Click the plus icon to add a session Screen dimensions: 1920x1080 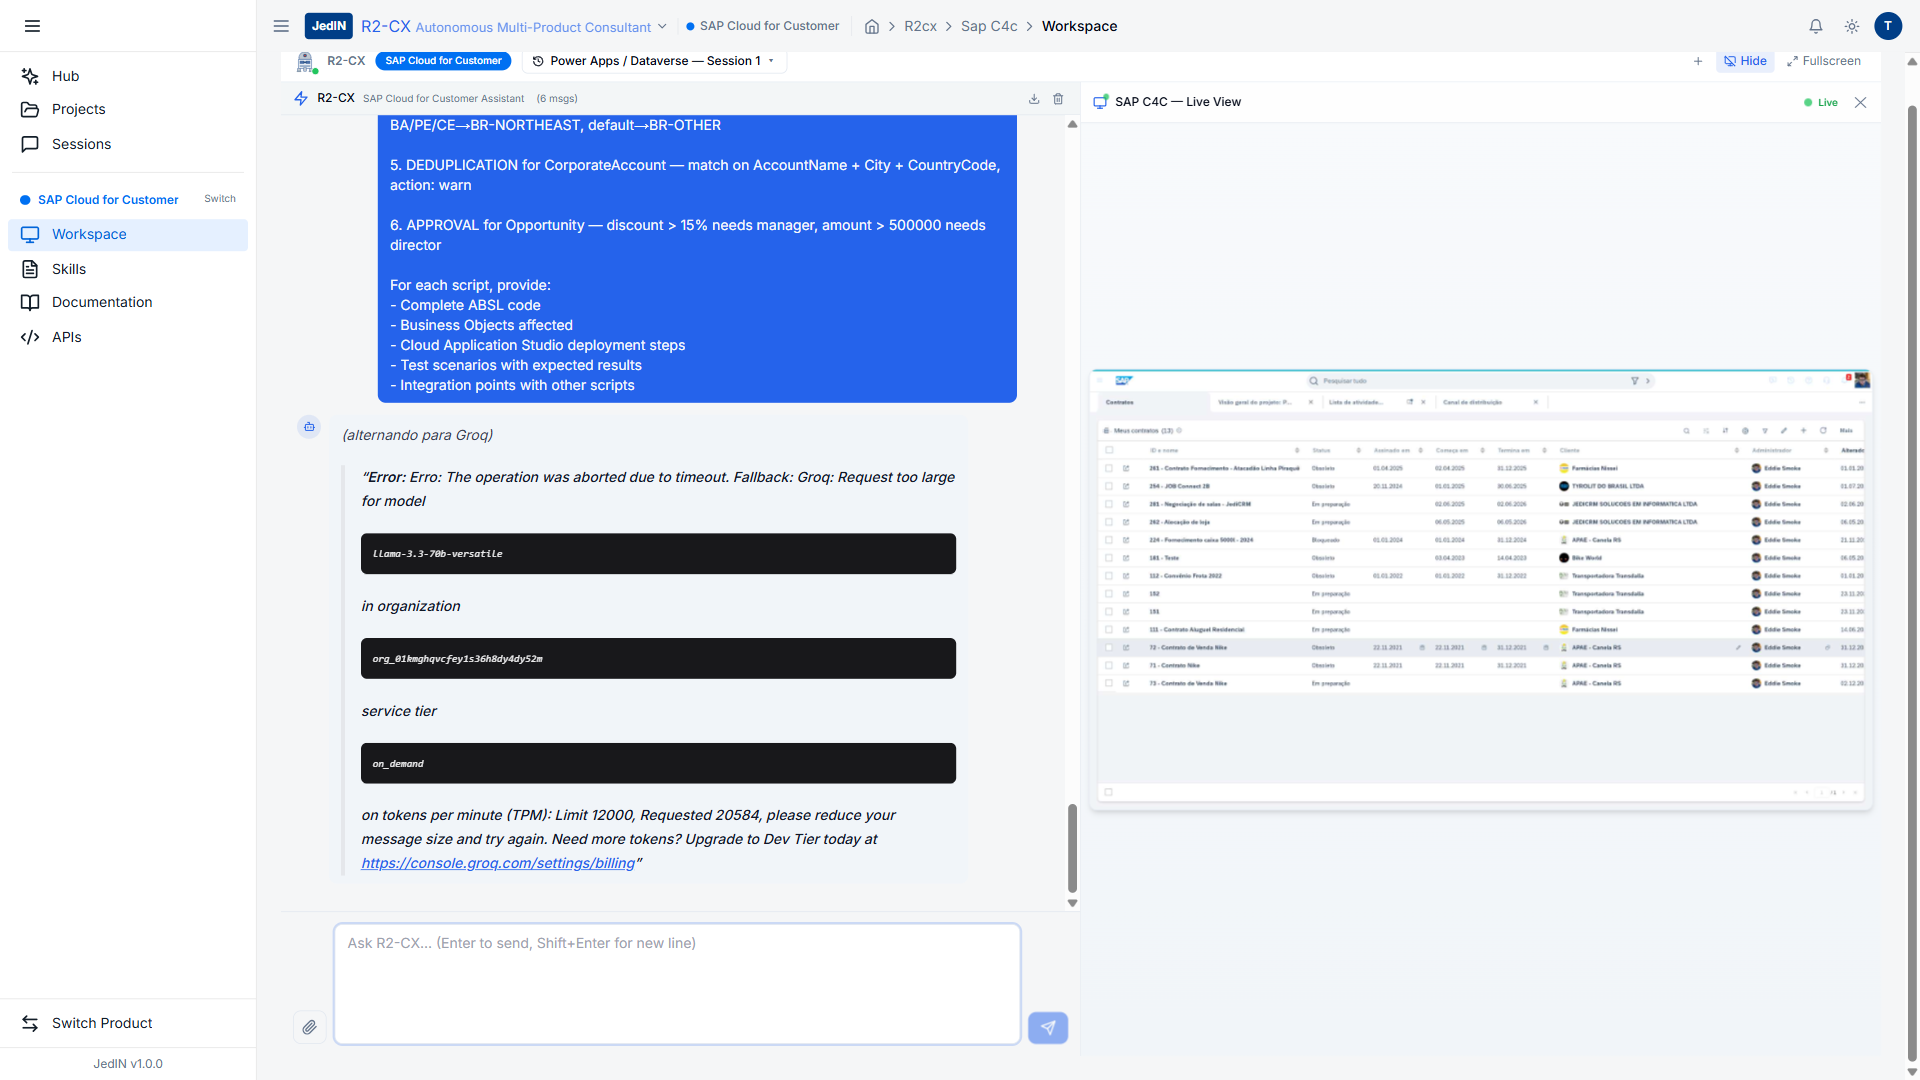tap(1698, 61)
